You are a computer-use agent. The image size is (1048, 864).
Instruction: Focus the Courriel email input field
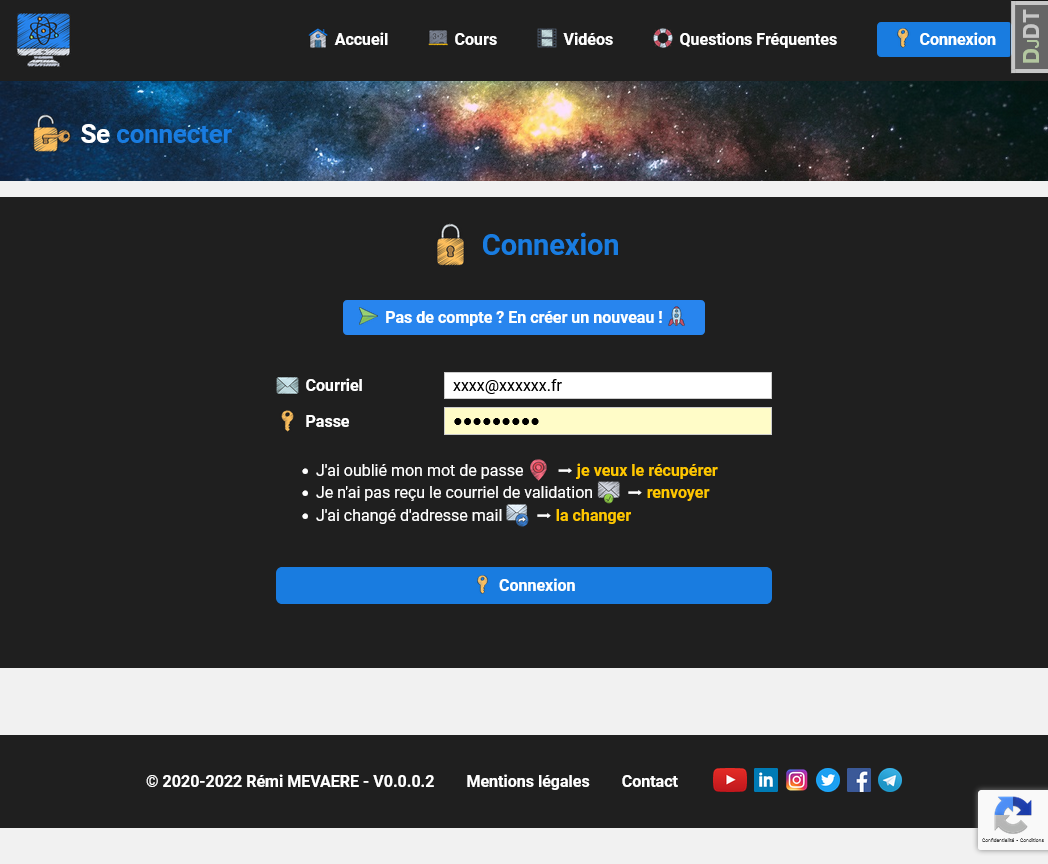tap(607, 385)
